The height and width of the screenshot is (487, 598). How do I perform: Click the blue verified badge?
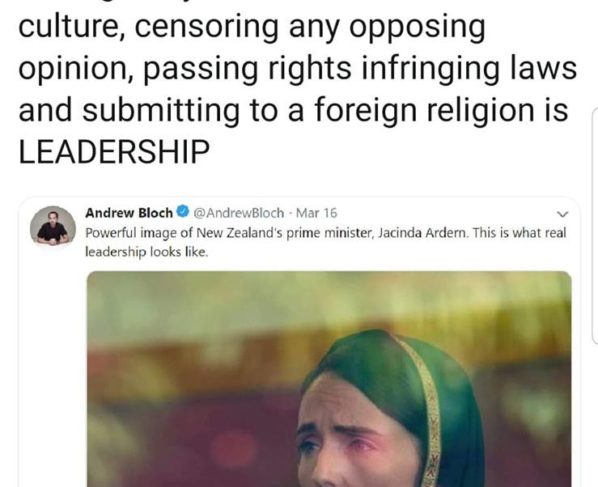tap(183, 212)
